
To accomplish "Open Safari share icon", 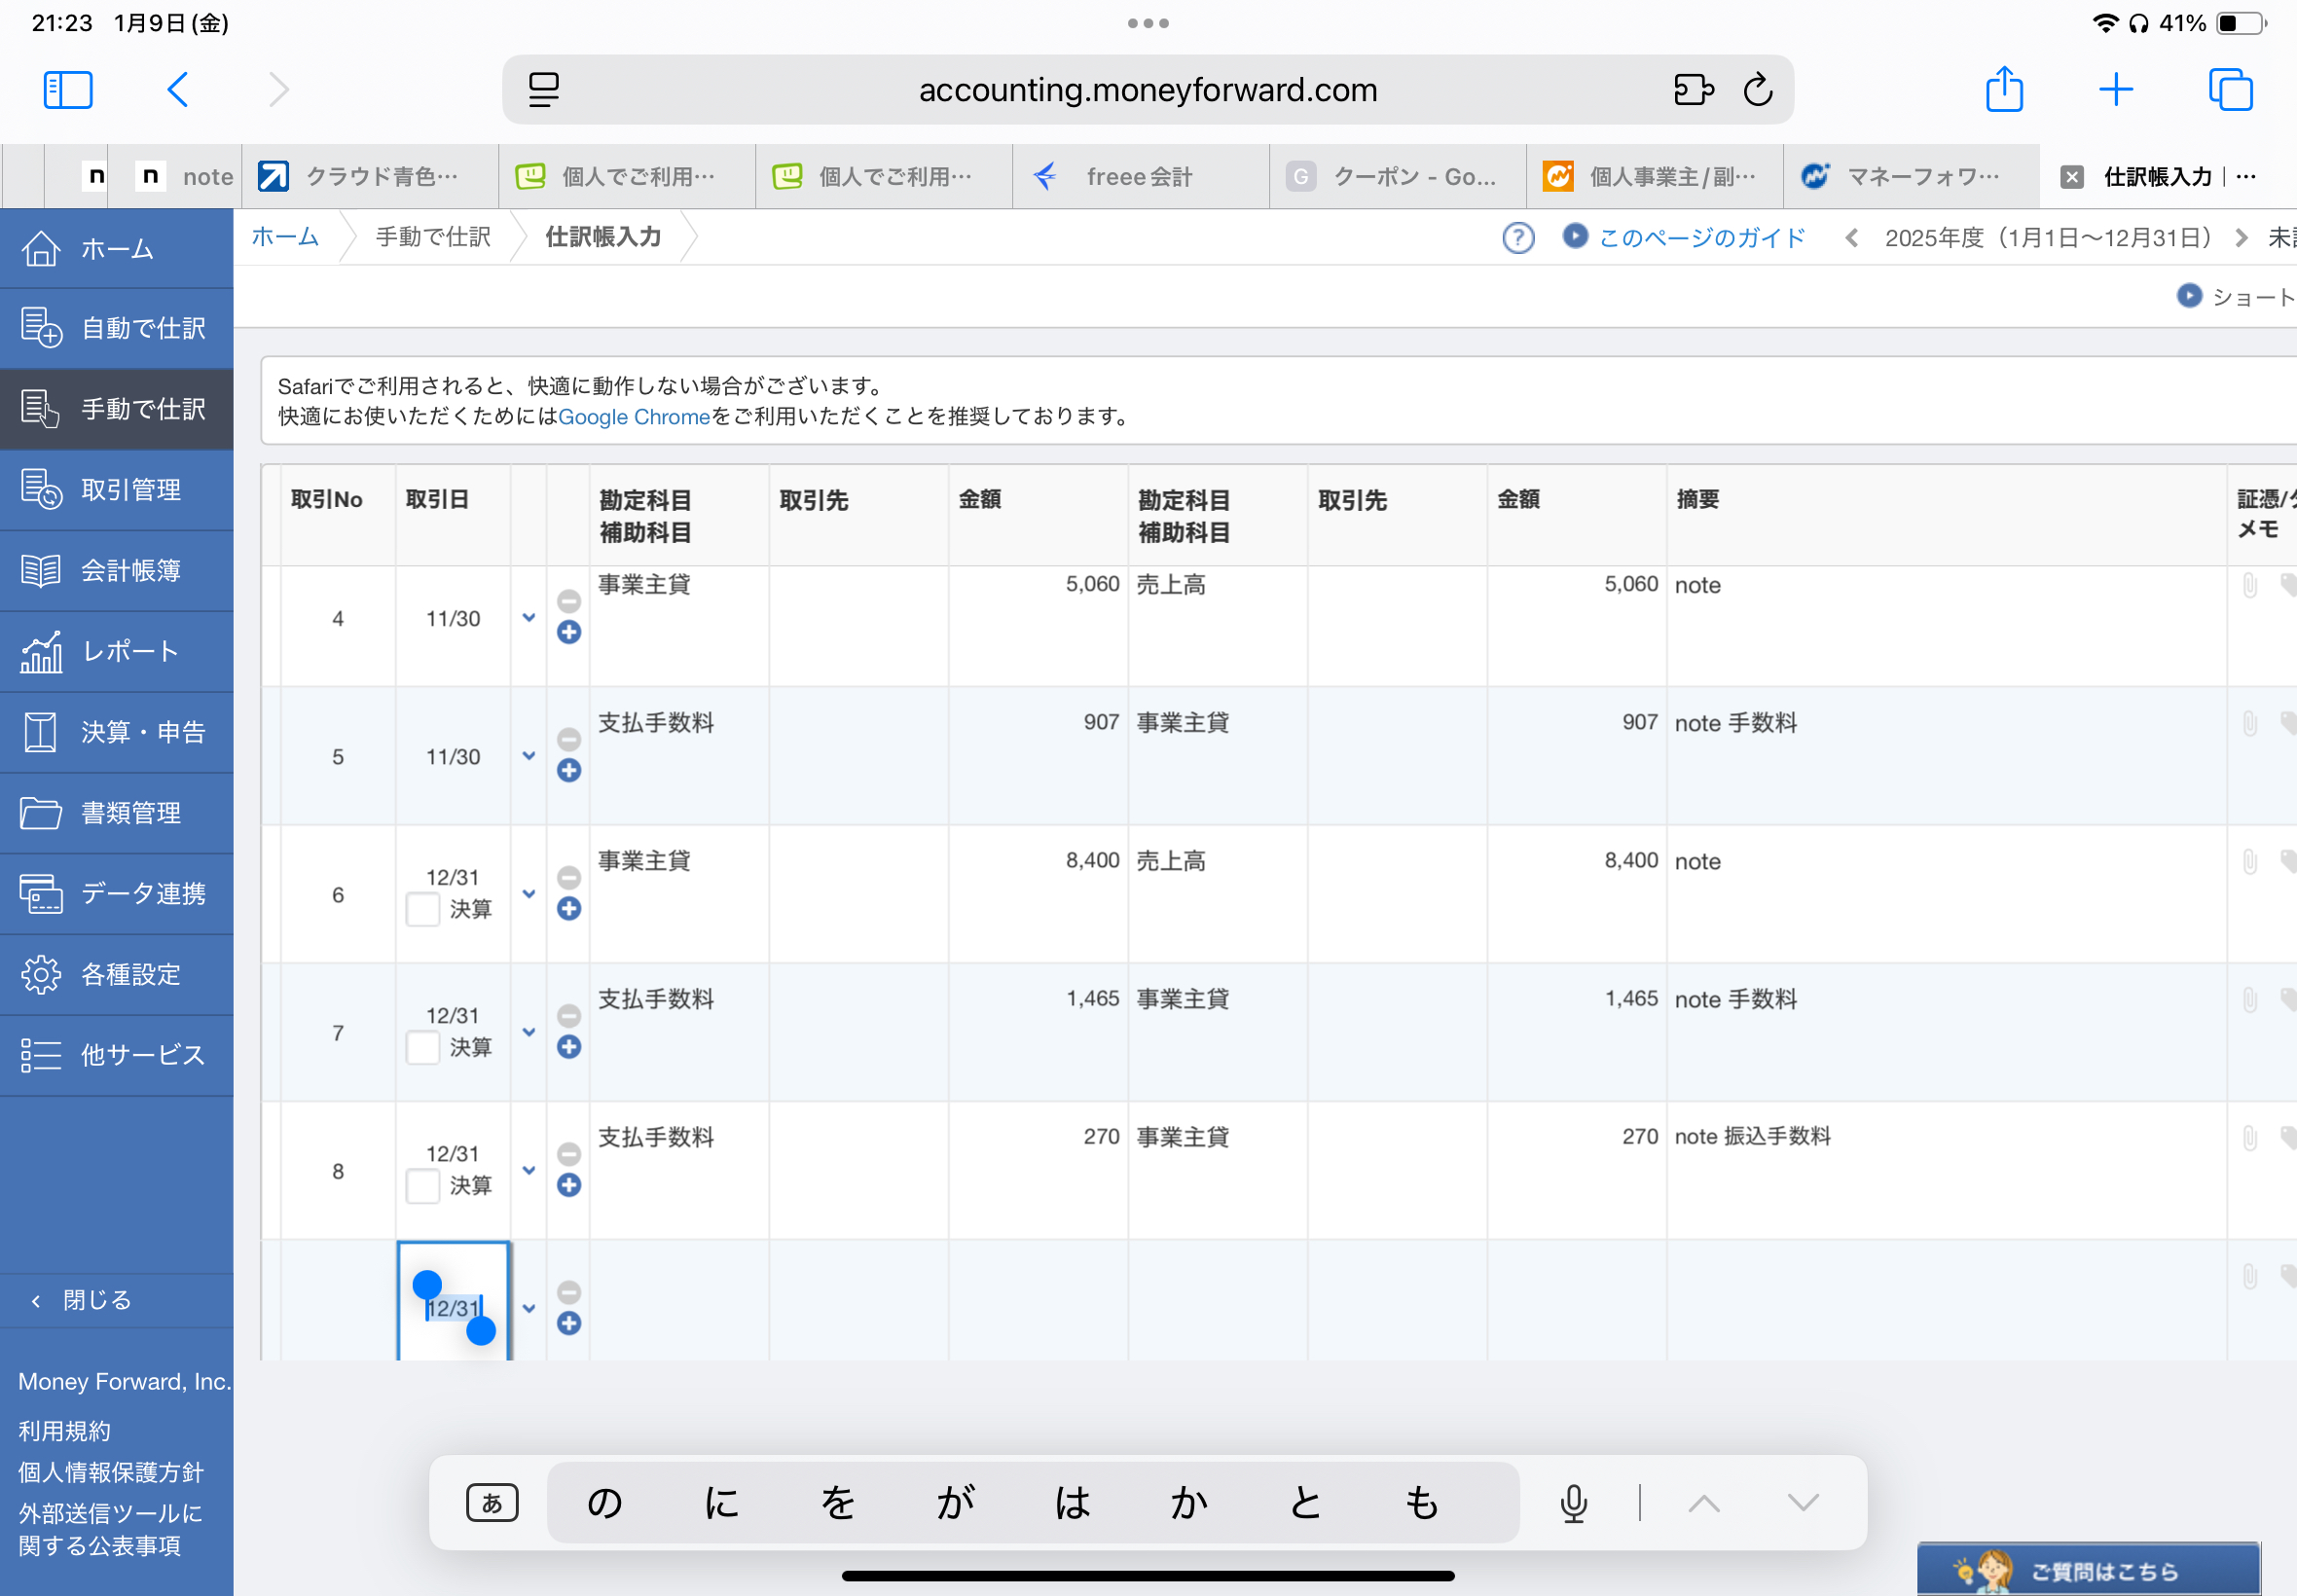I will click(2004, 89).
